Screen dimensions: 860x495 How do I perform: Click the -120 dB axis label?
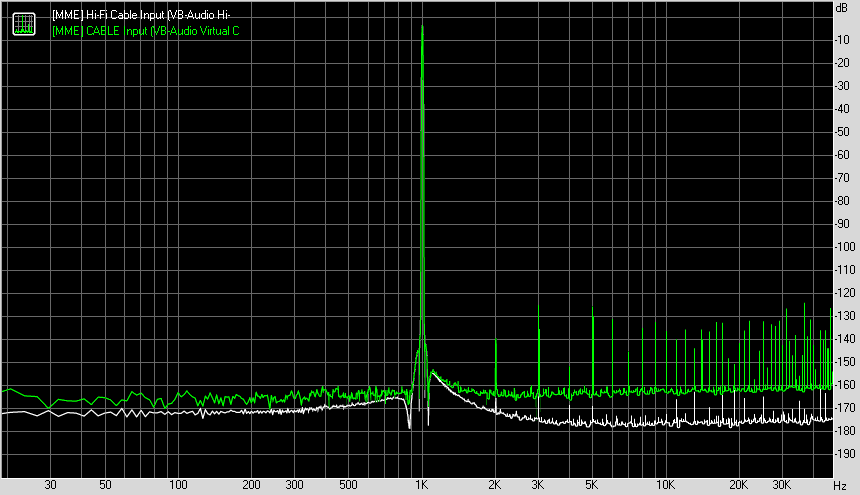click(844, 293)
